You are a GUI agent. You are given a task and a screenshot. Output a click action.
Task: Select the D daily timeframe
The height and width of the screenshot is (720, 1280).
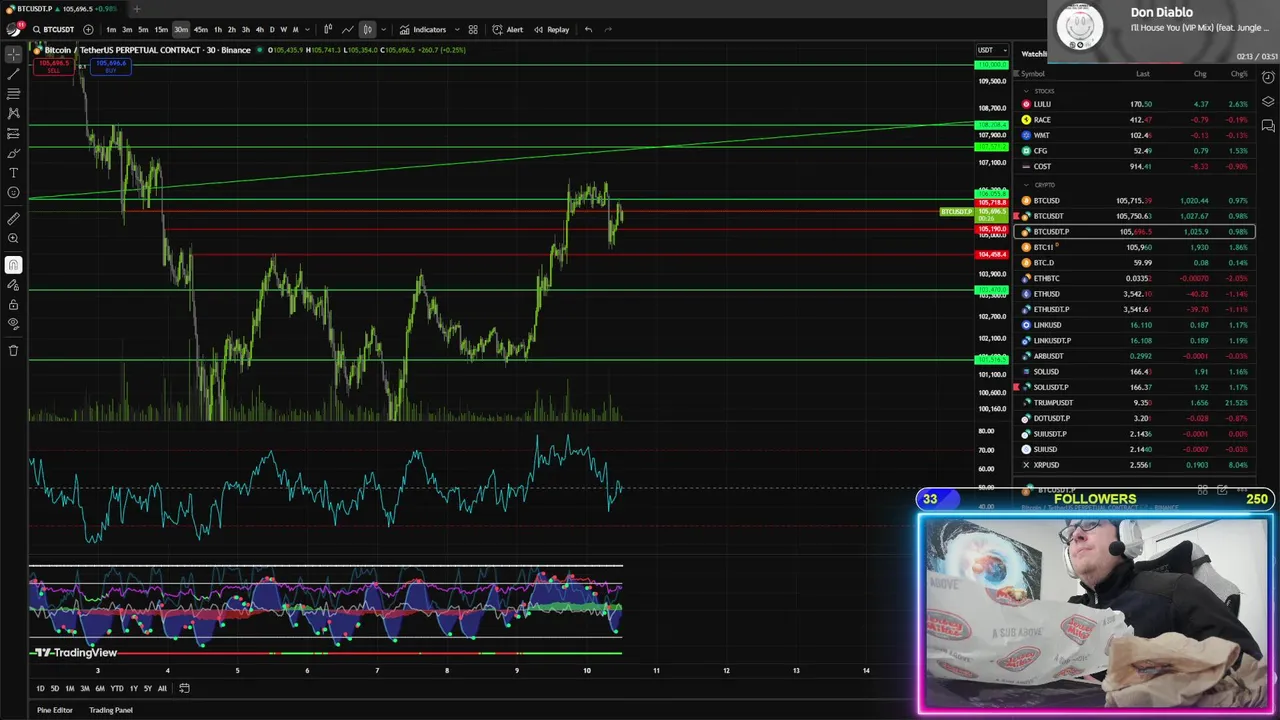(271, 29)
